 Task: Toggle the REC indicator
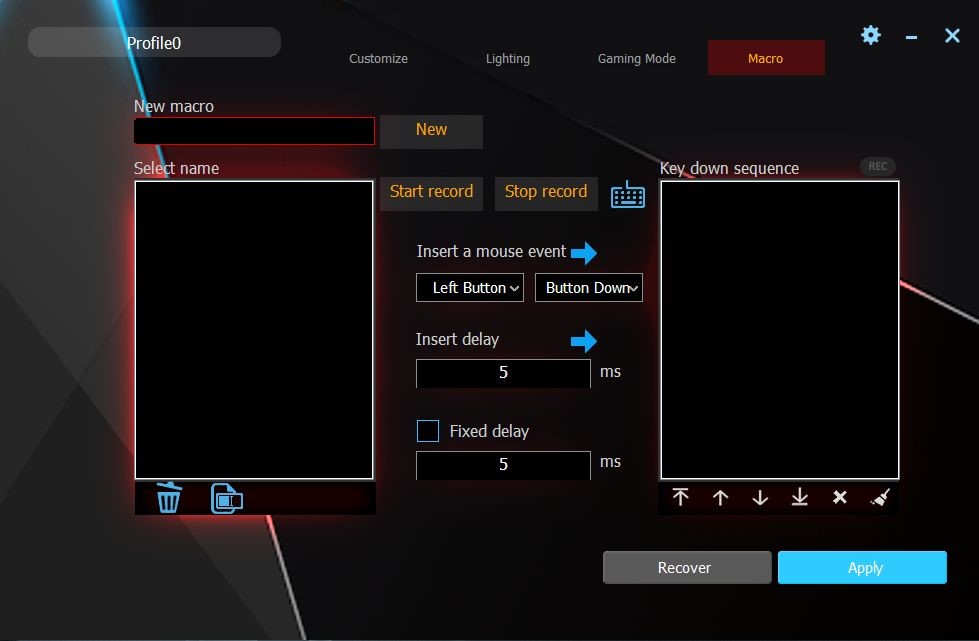(878, 166)
